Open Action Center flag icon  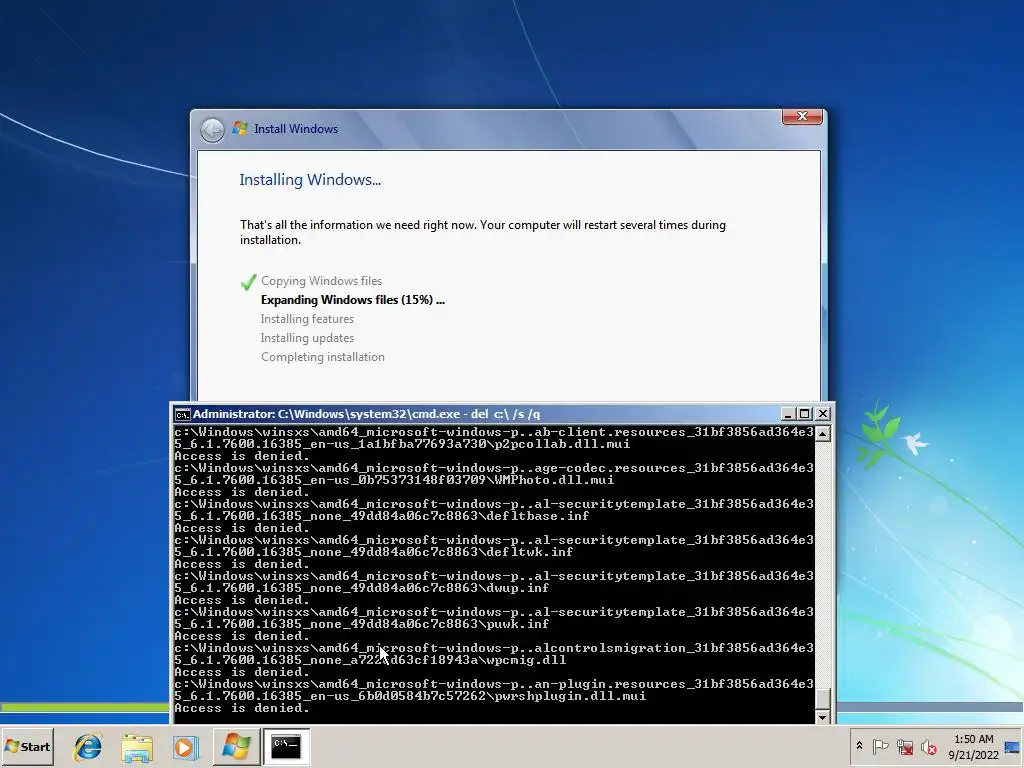coord(880,746)
